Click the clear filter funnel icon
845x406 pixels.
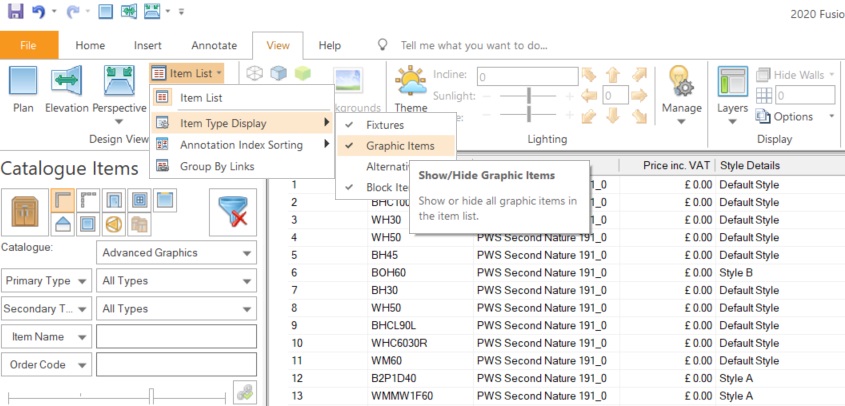[x=233, y=212]
